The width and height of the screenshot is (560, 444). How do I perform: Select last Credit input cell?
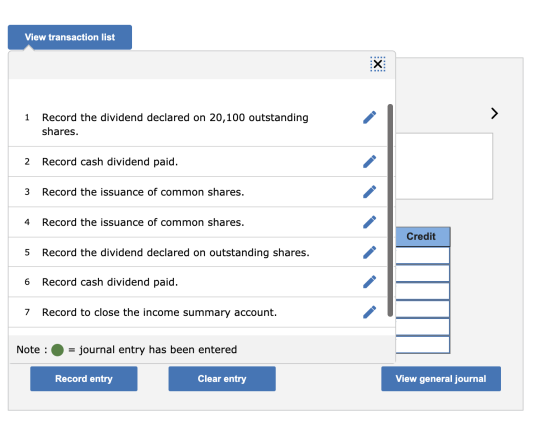422,345
